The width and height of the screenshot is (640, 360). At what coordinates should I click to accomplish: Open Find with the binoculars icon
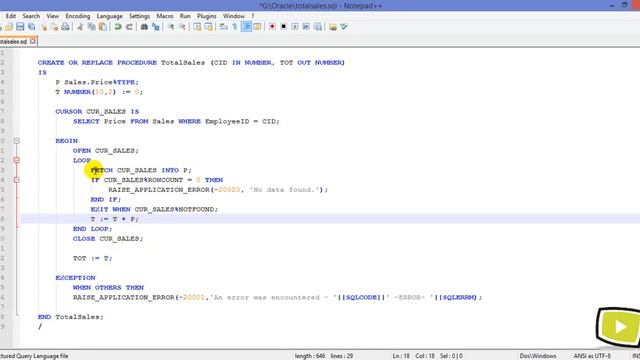144,27
